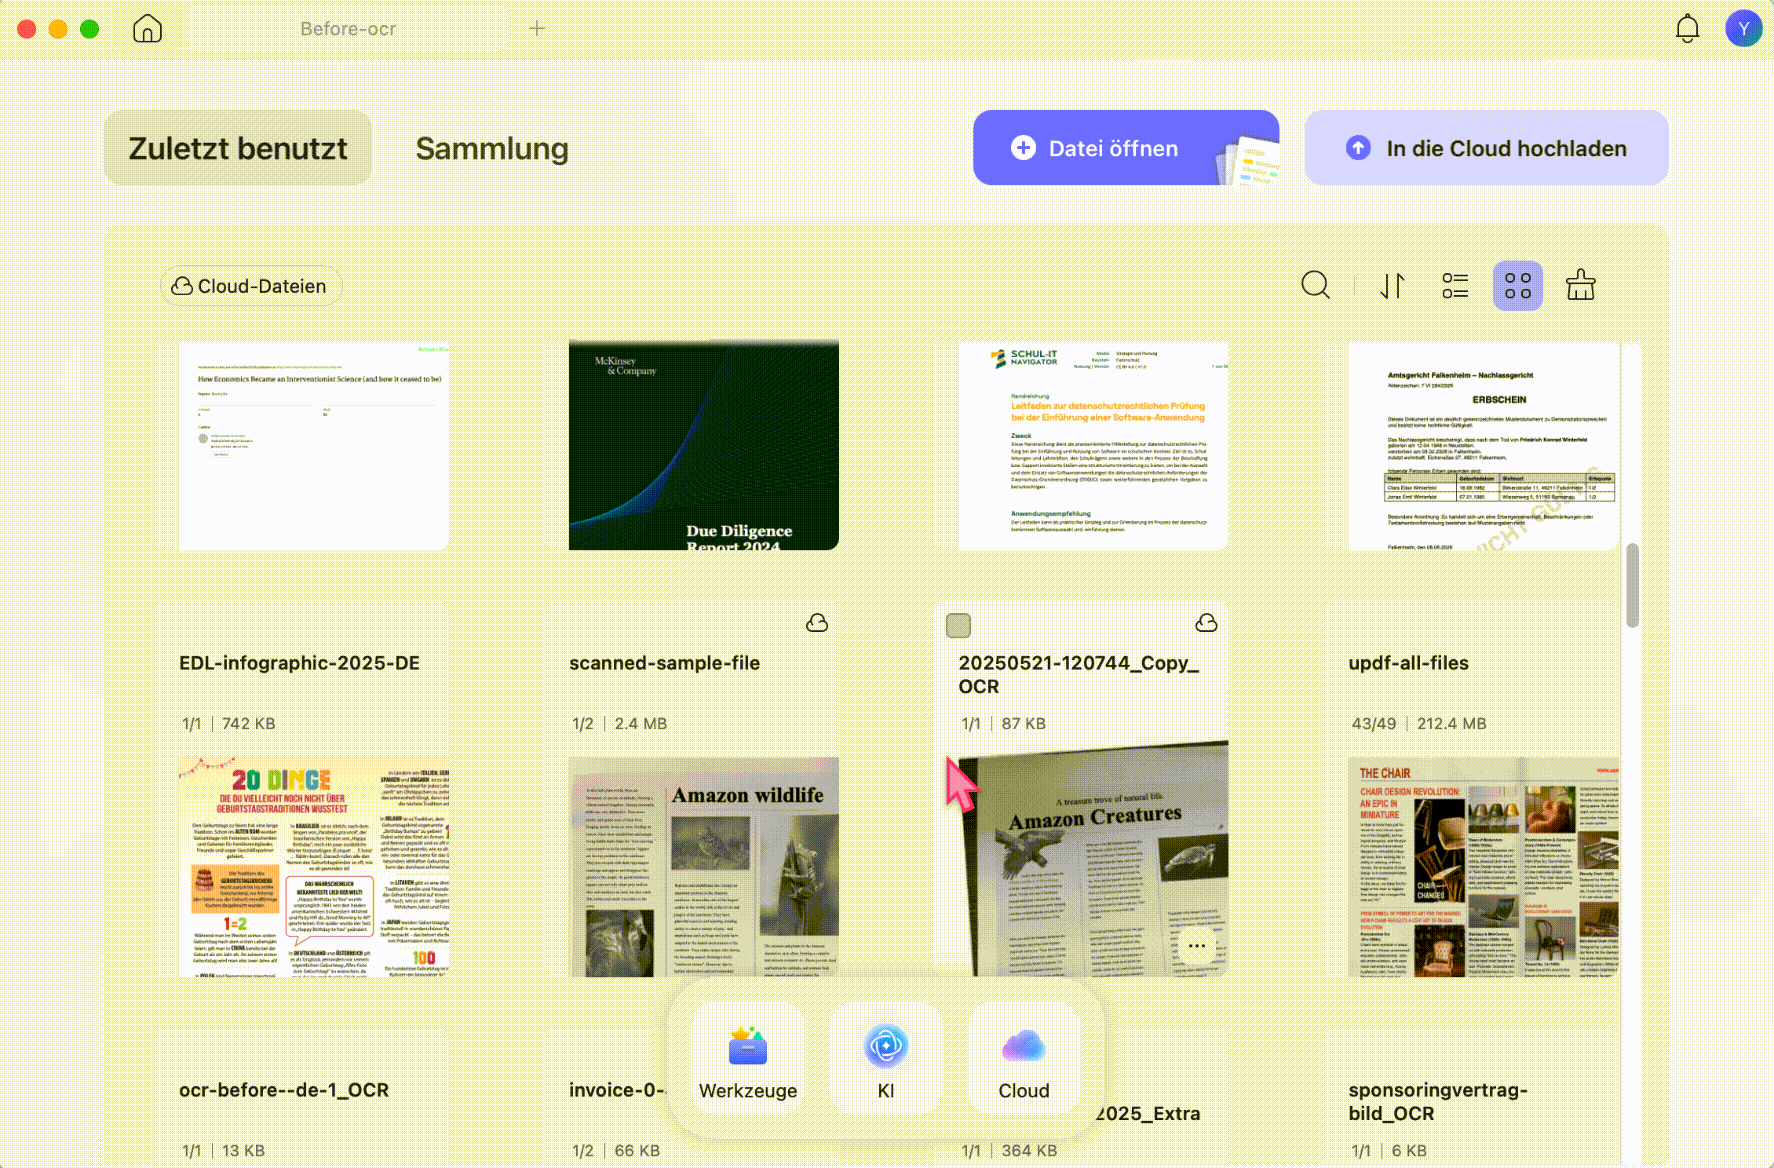Click cloud icon on 20250521-120744_Copy_OCR card
The height and width of the screenshot is (1168, 1774).
(1206, 623)
